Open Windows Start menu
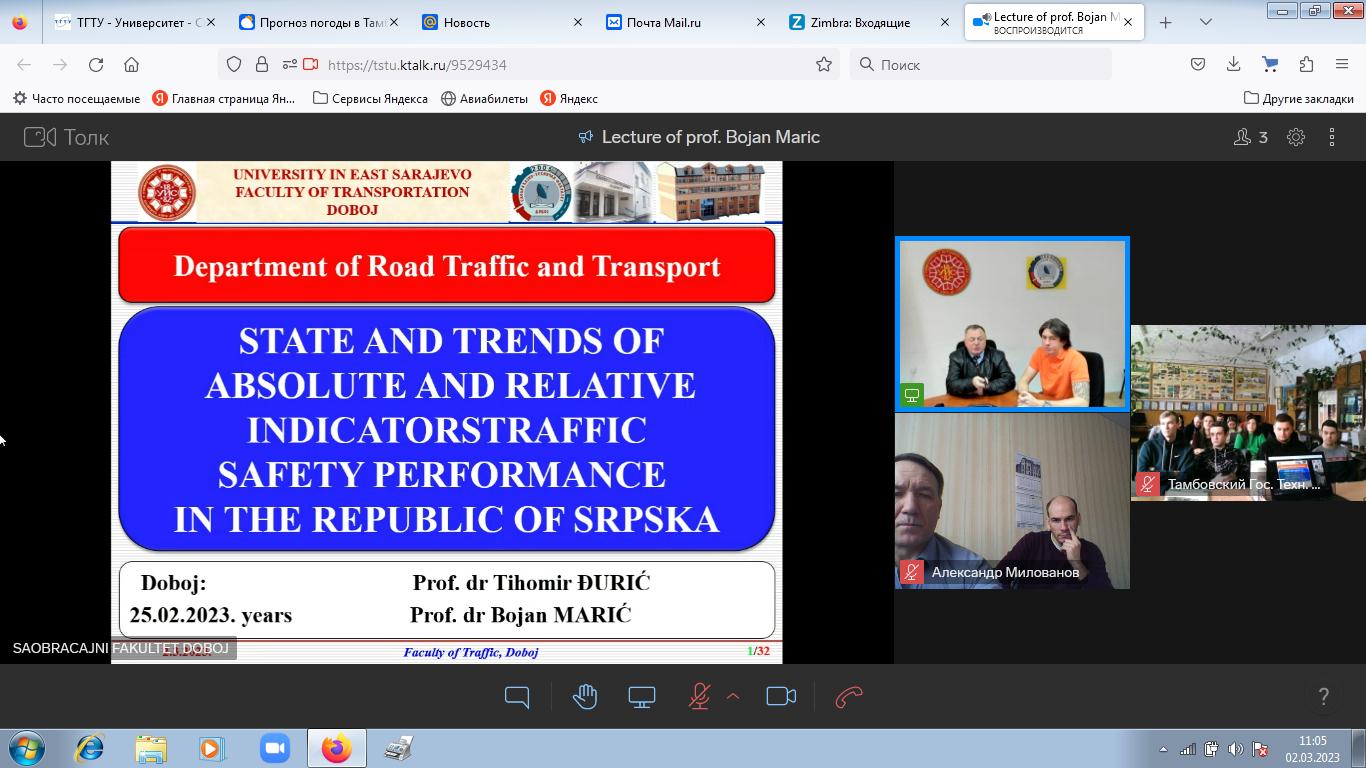The height and width of the screenshot is (768, 1366). coord(26,748)
